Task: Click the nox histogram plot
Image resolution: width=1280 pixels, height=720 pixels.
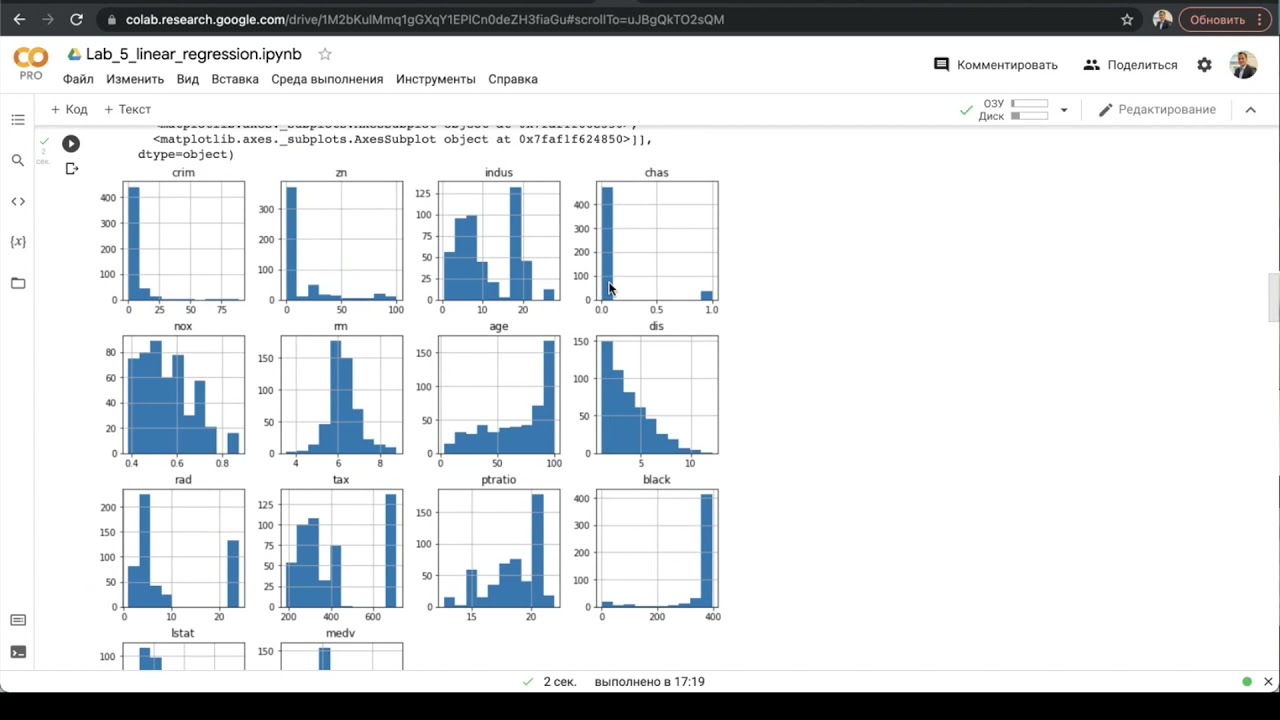Action: pos(183,395)
